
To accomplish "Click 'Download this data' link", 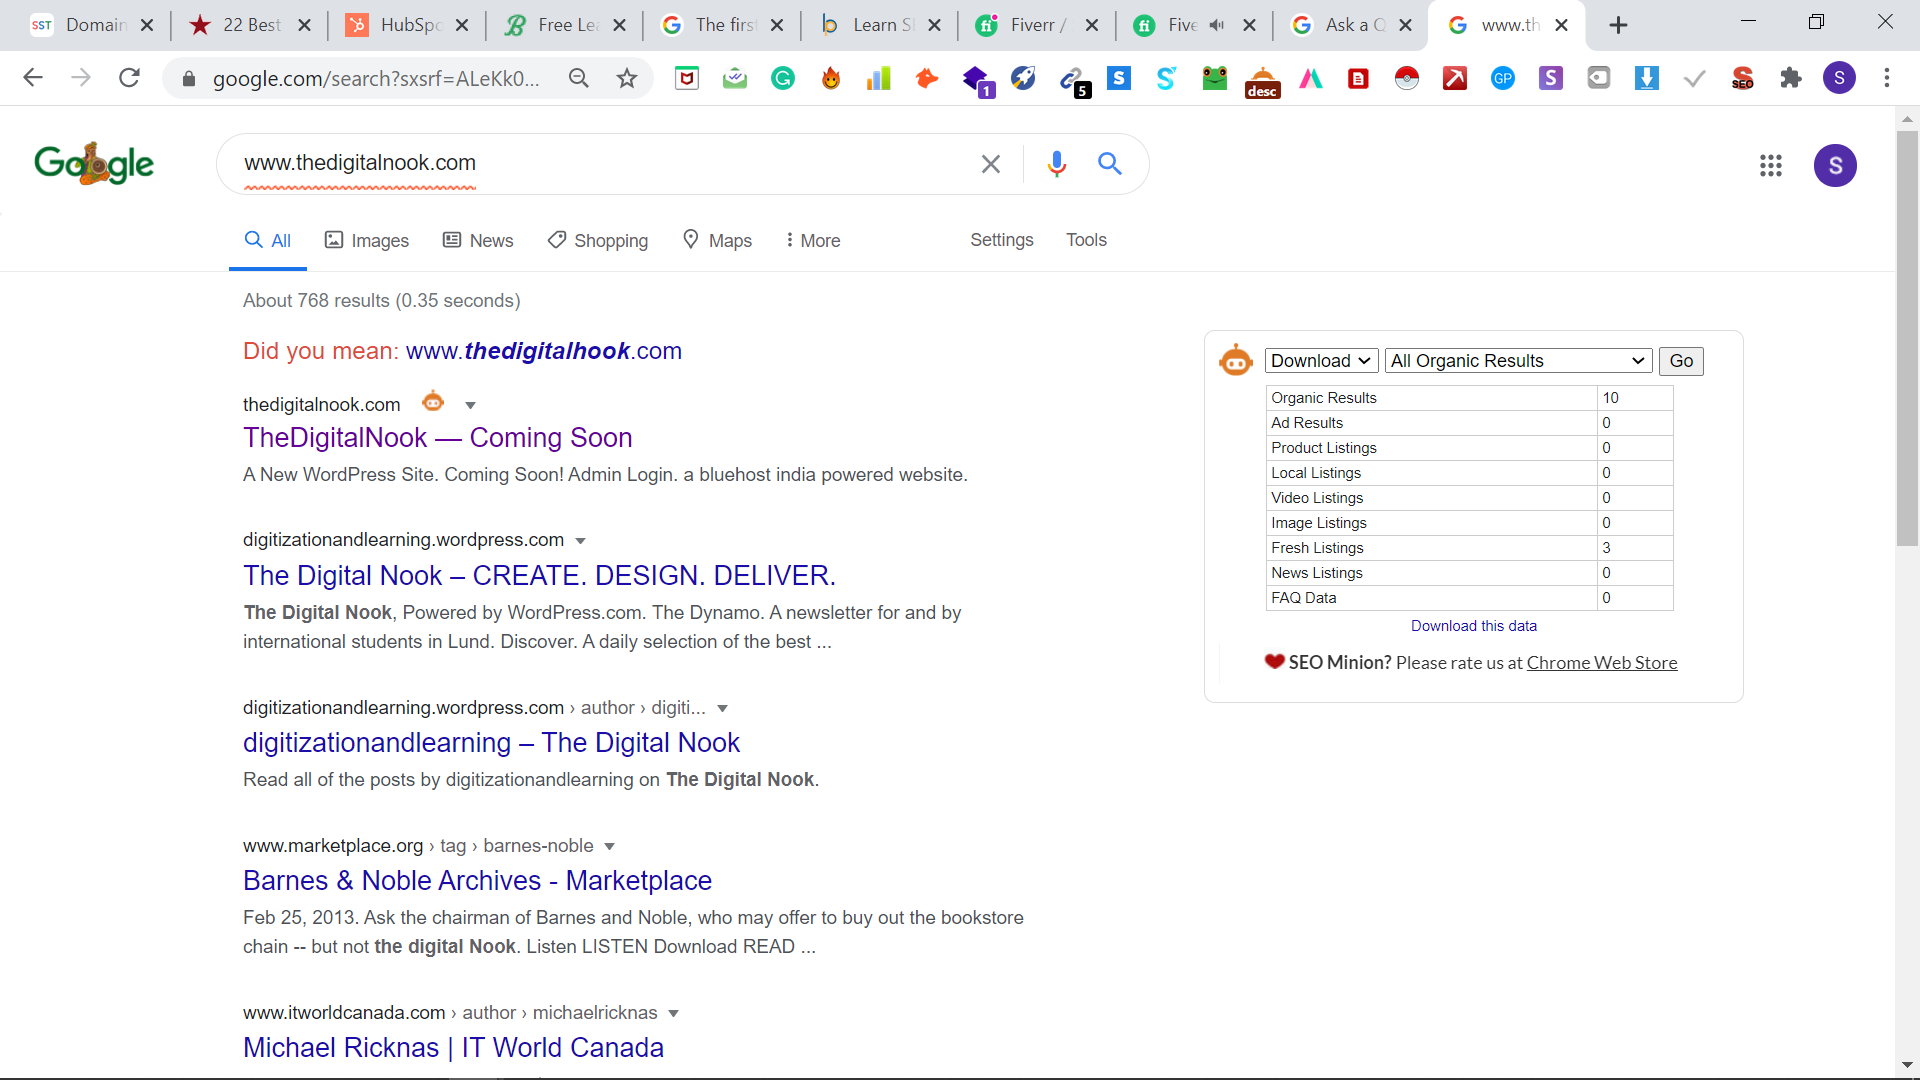I will (1474, 626).
